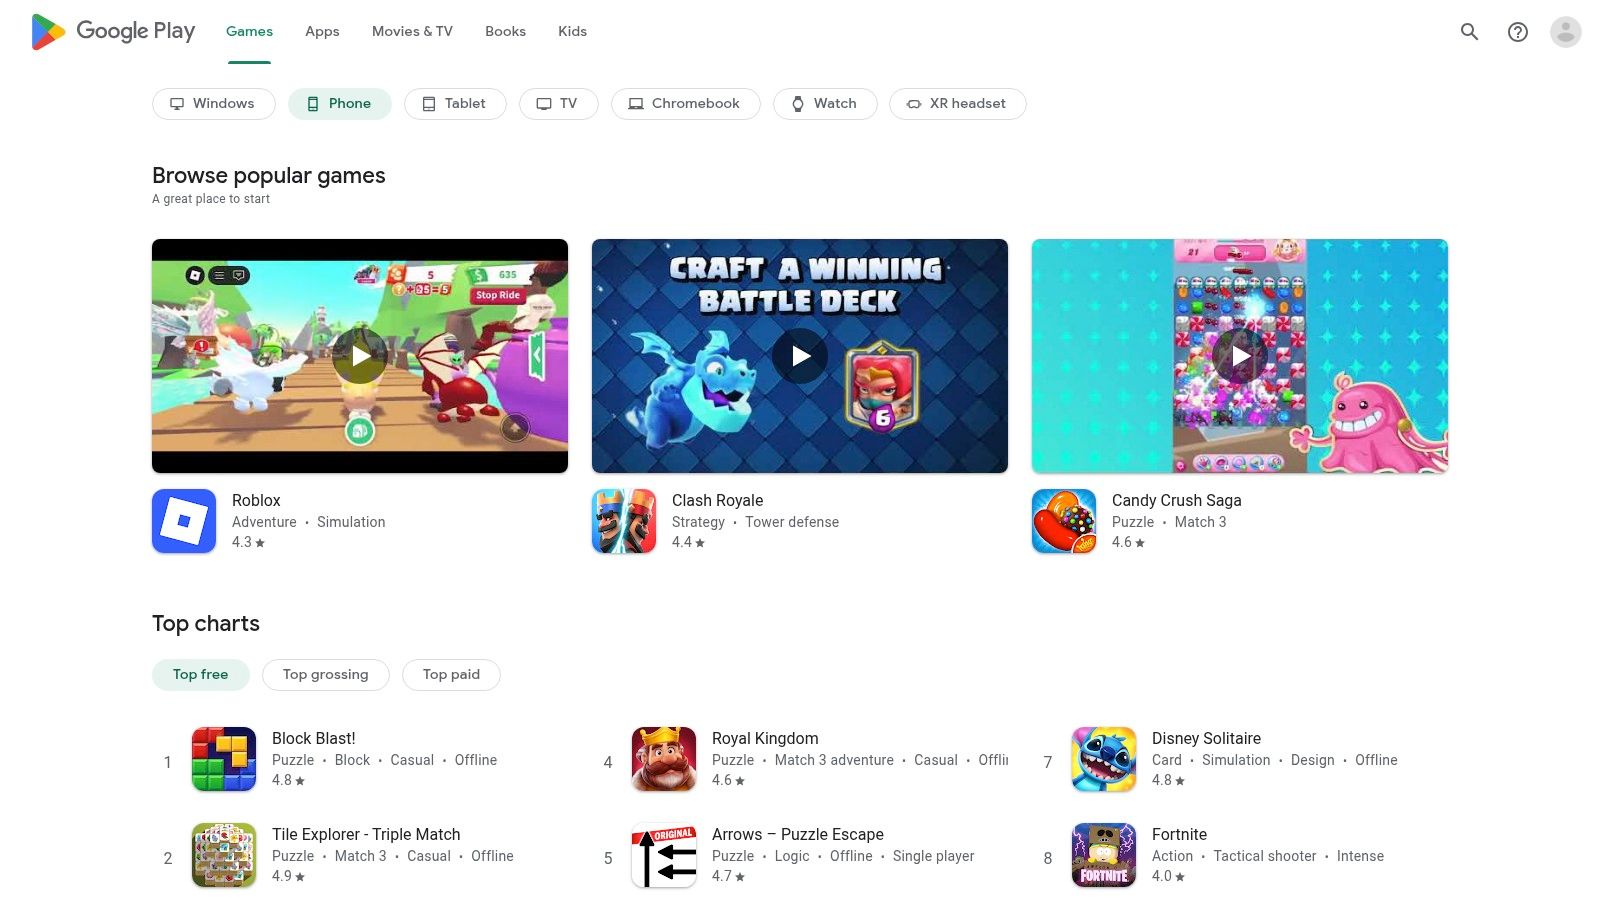Open the Movies & TV section
This screenshot has width=1600, height=900.
coord(411,31)
